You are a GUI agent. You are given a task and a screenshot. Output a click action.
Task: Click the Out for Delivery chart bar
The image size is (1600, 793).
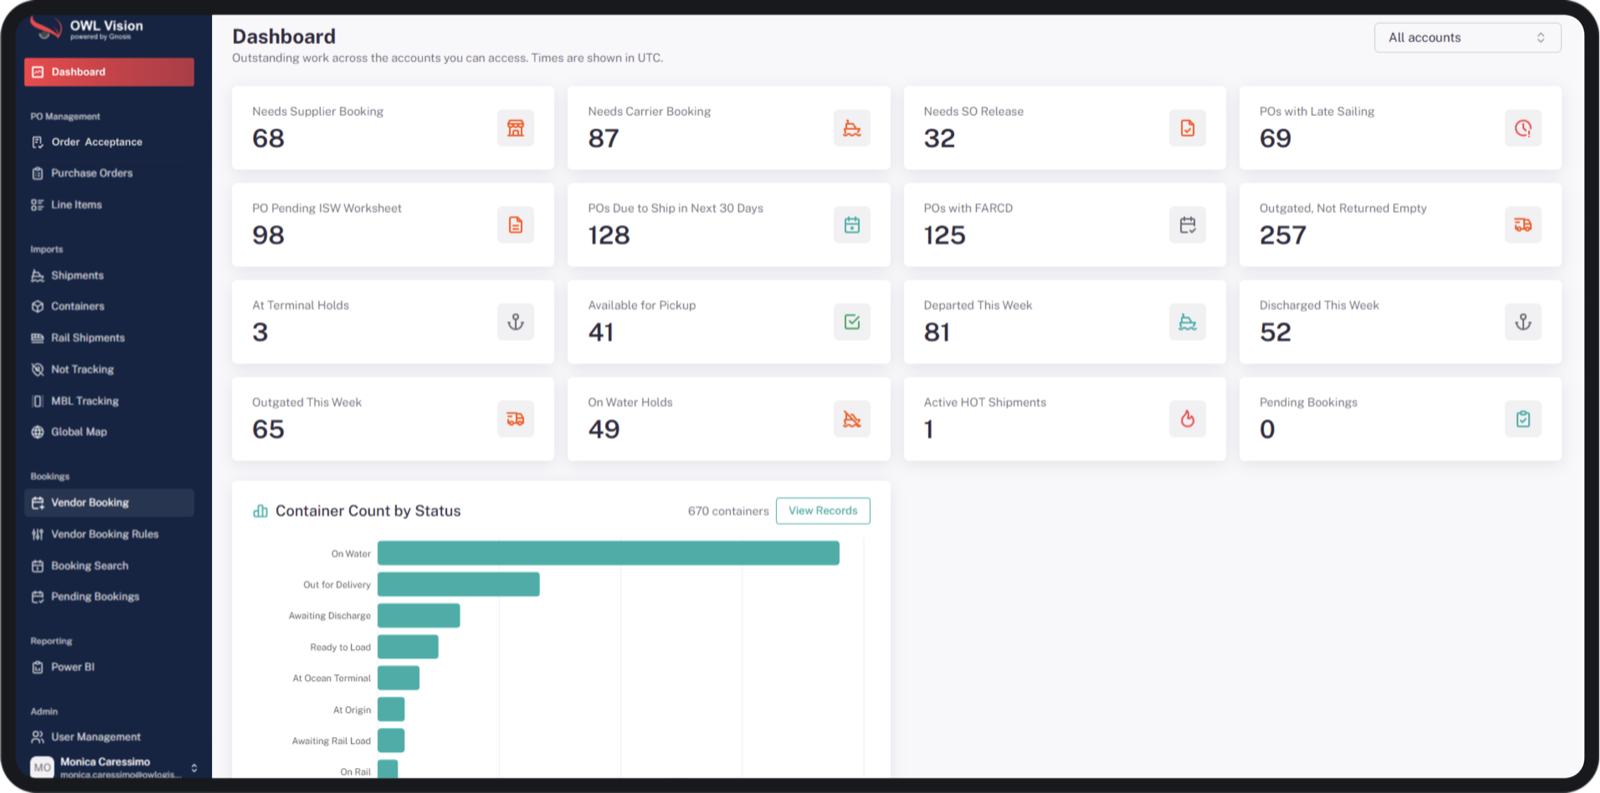click(x=459, y=584)
